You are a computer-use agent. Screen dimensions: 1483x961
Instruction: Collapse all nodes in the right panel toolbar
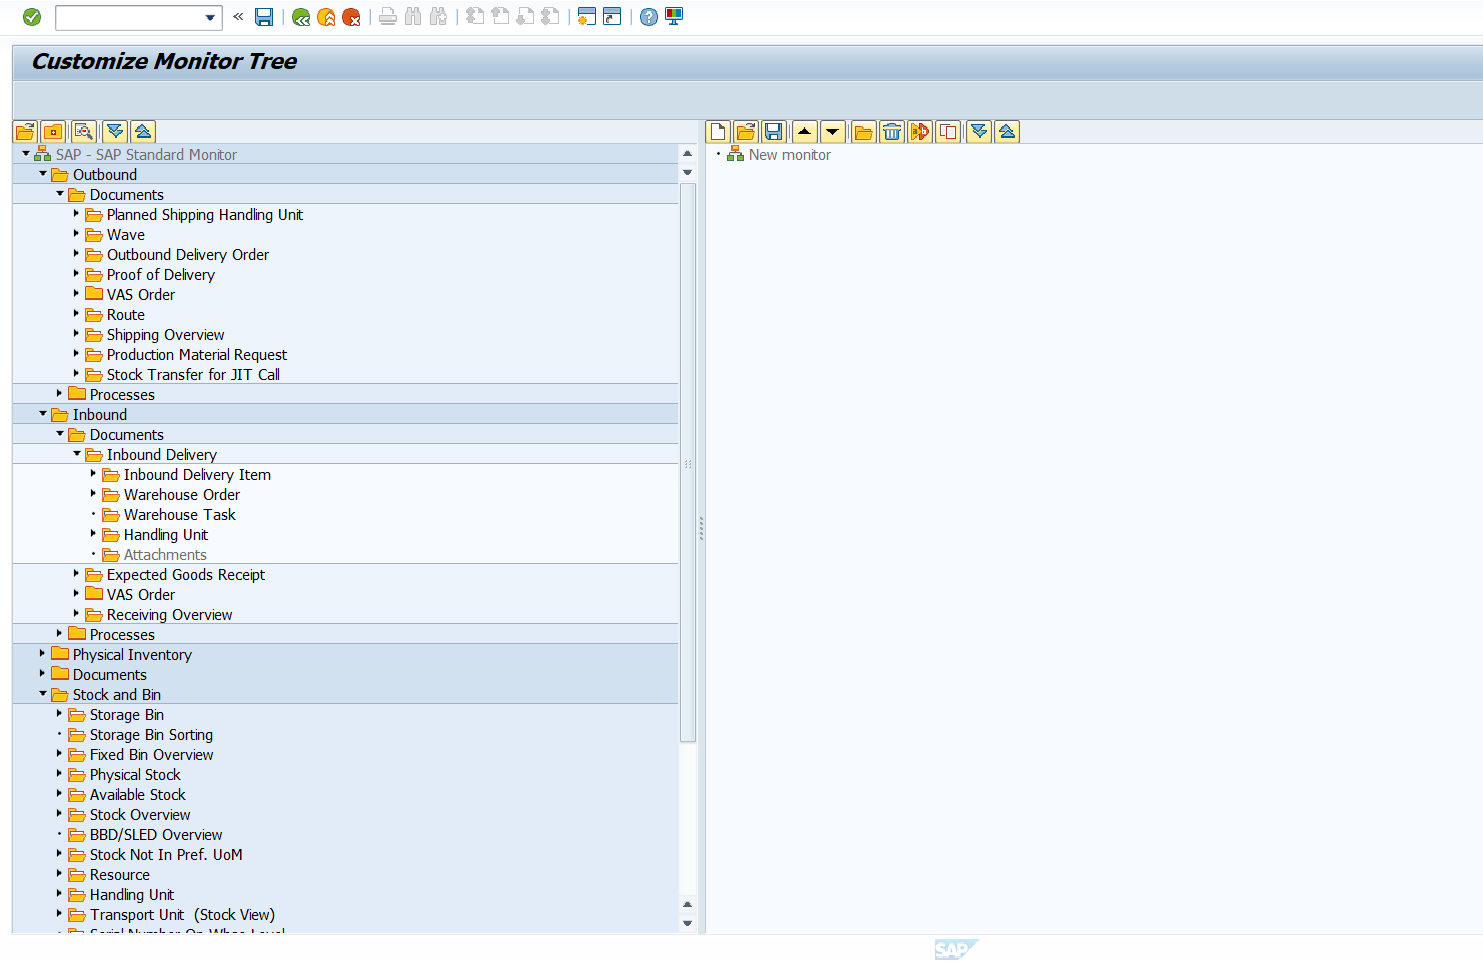pos(1007,132)
